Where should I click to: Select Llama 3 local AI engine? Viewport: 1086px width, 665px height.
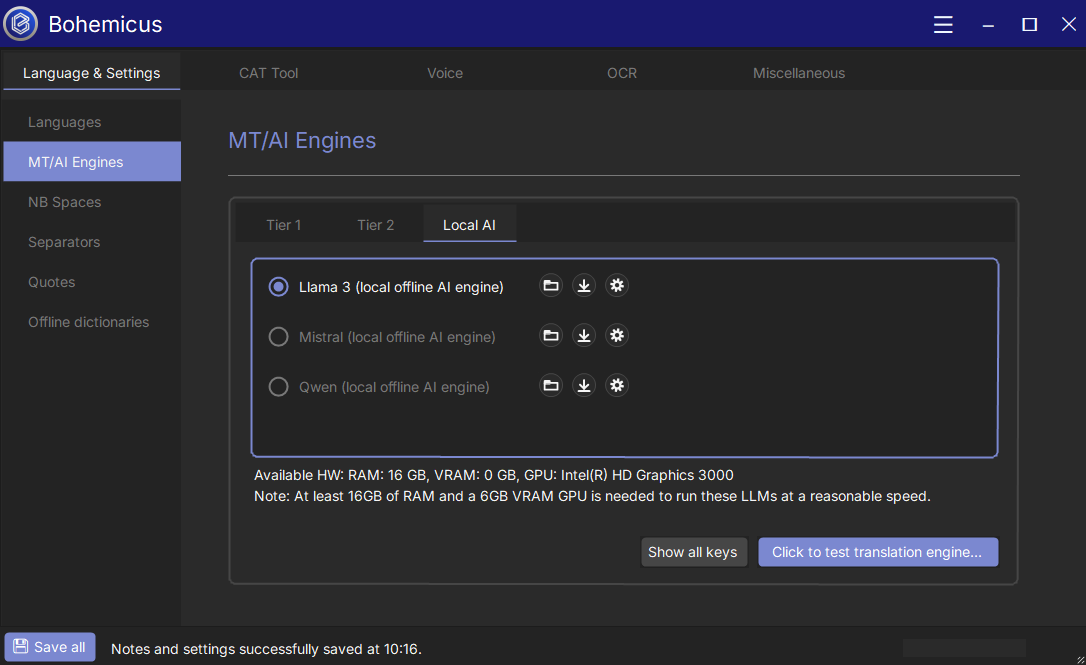point(386,287)
